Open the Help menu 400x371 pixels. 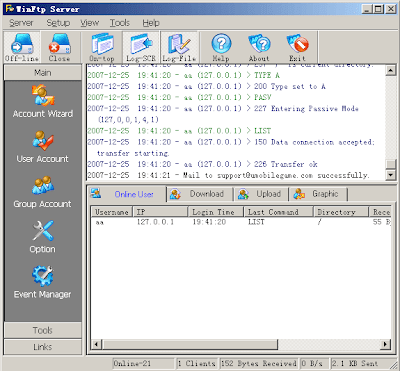151,23
